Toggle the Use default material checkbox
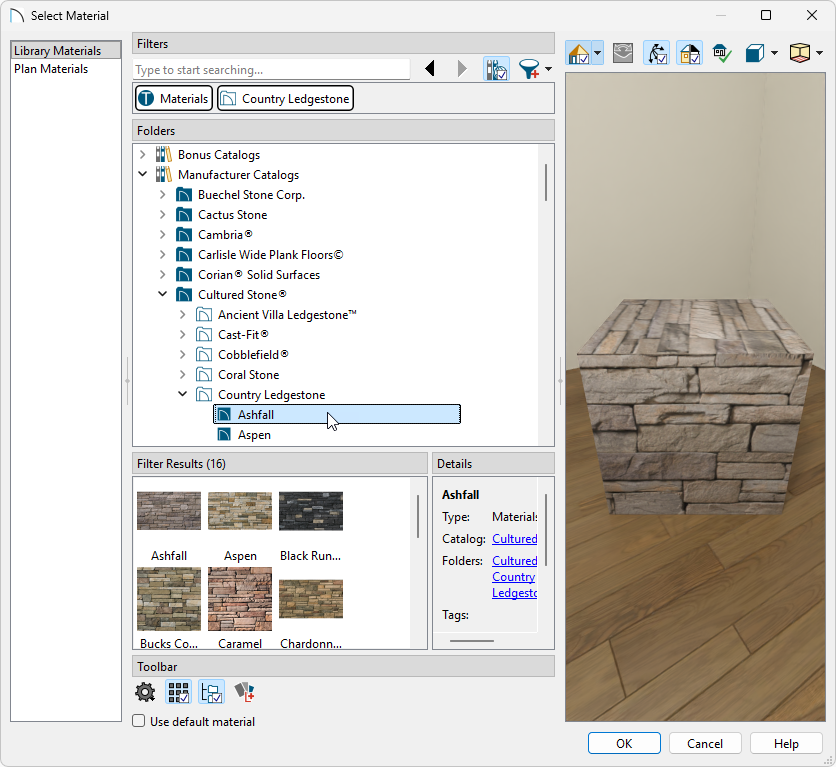The height and width of the screenshot is (767, 836). coord(138,721)
